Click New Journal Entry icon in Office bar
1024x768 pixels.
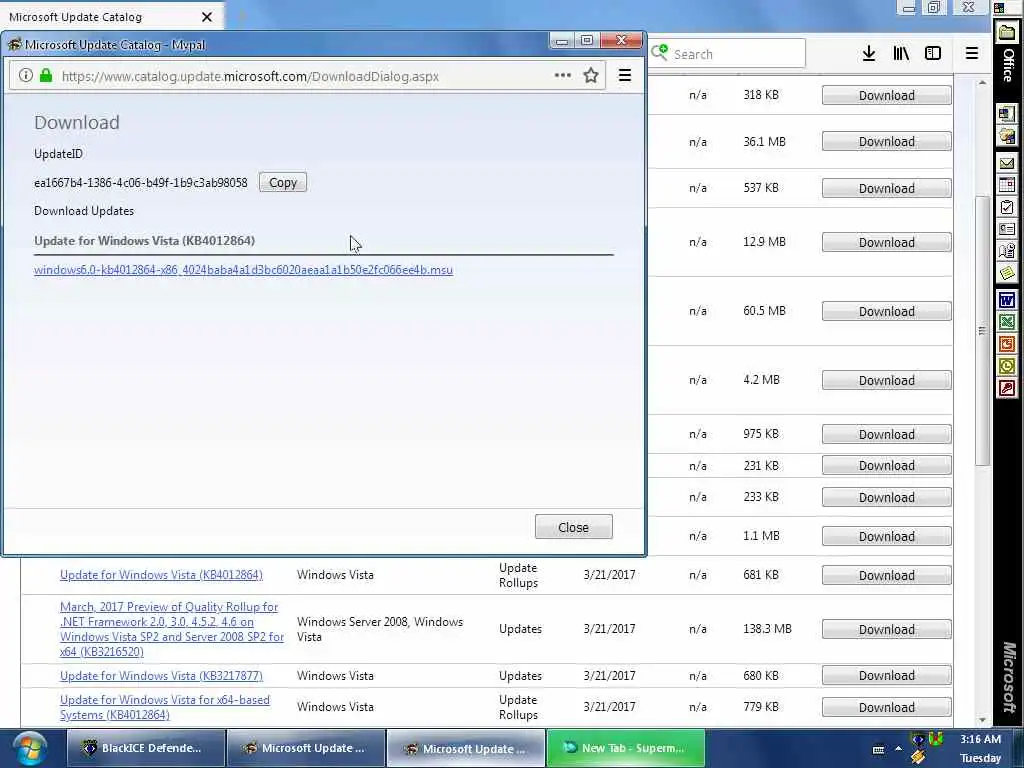click(x=1006, y=251)
